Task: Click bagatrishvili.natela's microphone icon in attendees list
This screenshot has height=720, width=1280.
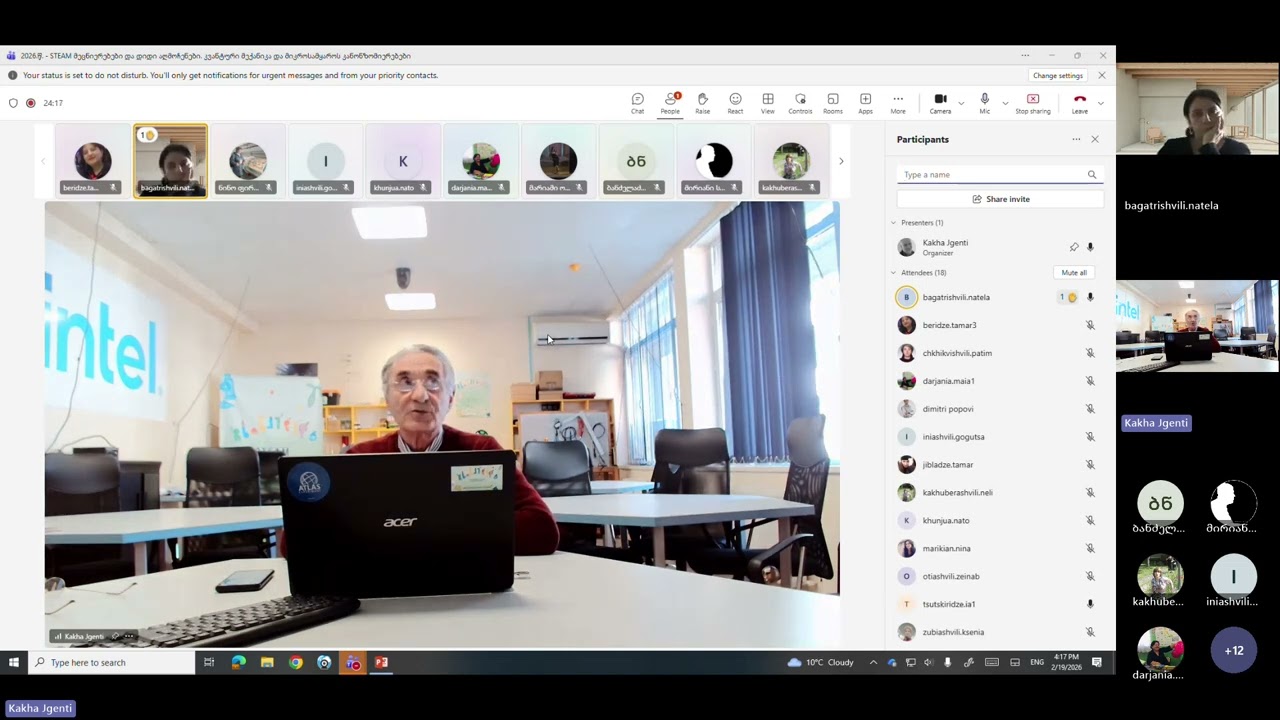Action: [x=1090, y=297]
